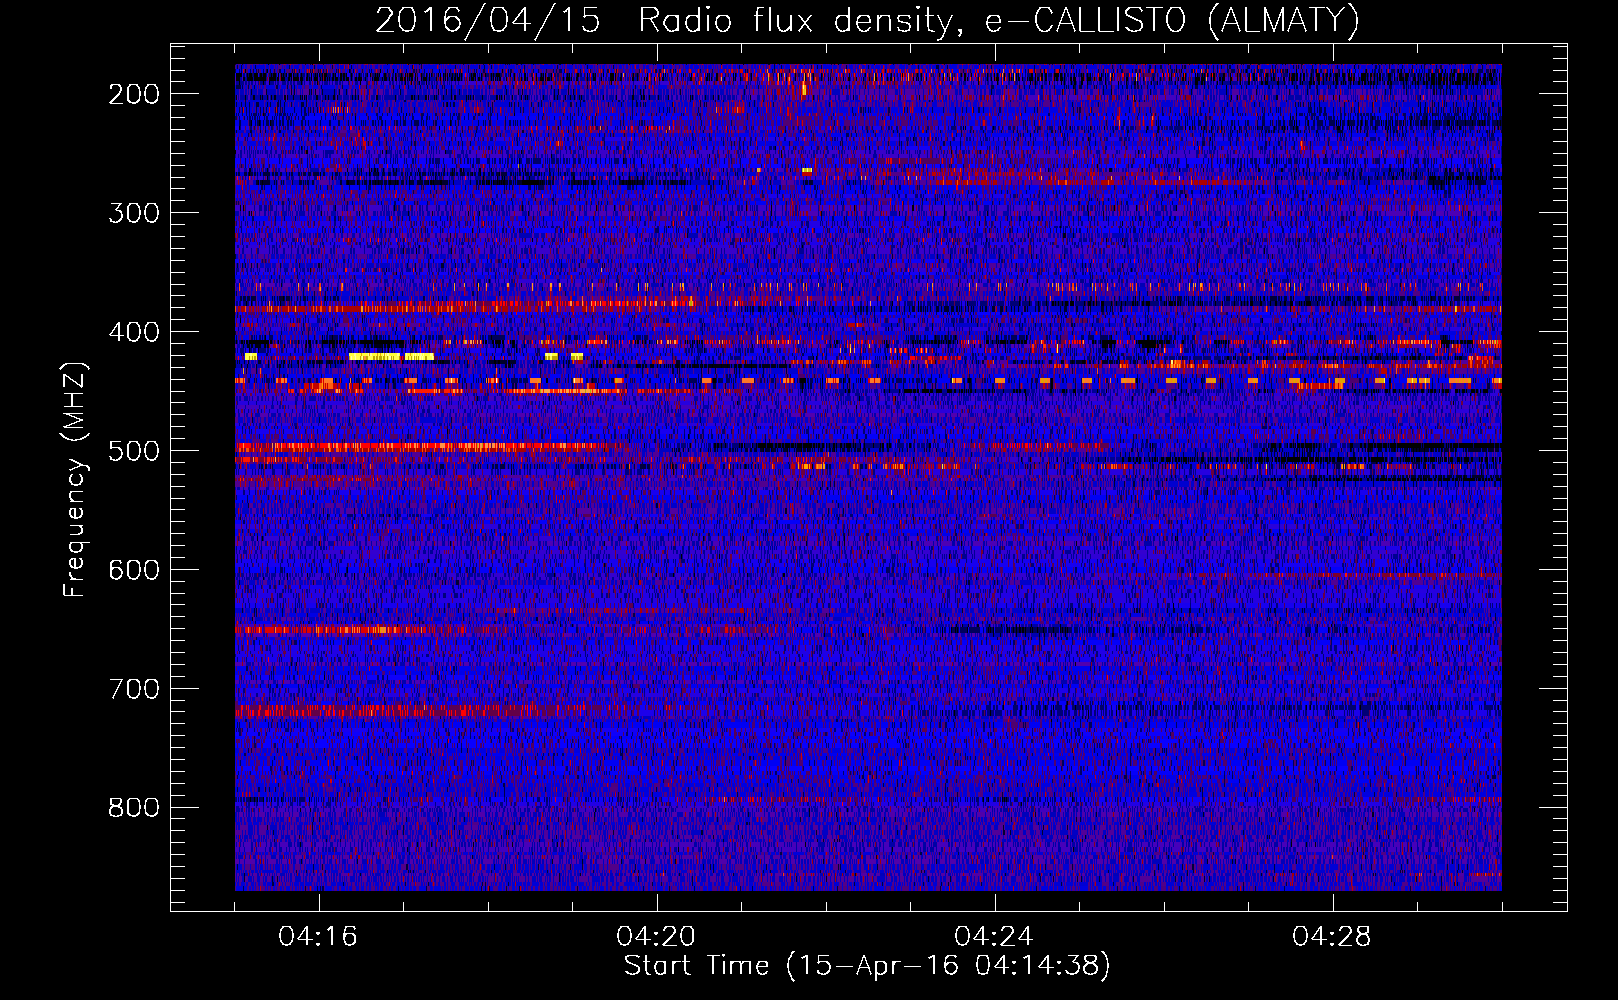Click the 800 frequency tick label
Viewport: 1618px width, 1000px height.
point(134,808)
